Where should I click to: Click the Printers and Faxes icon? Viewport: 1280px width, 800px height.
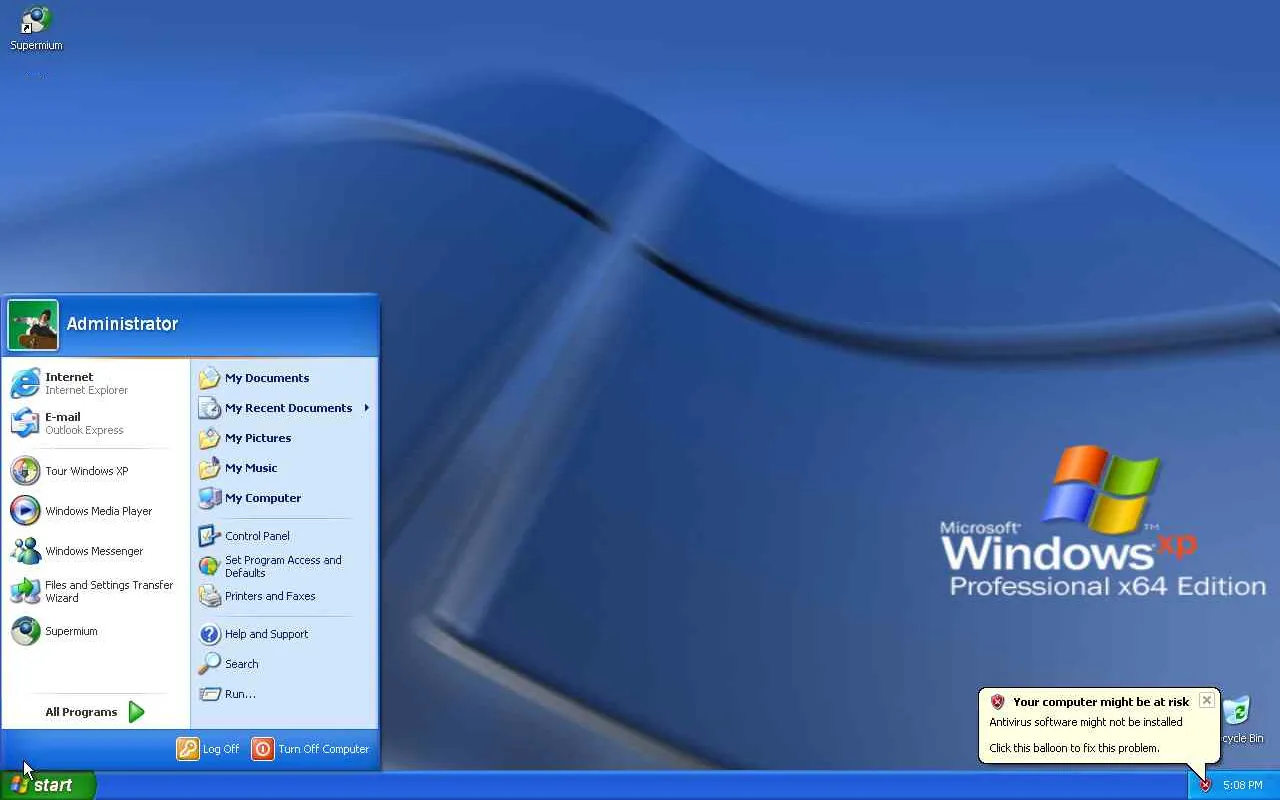coord(209,596)
